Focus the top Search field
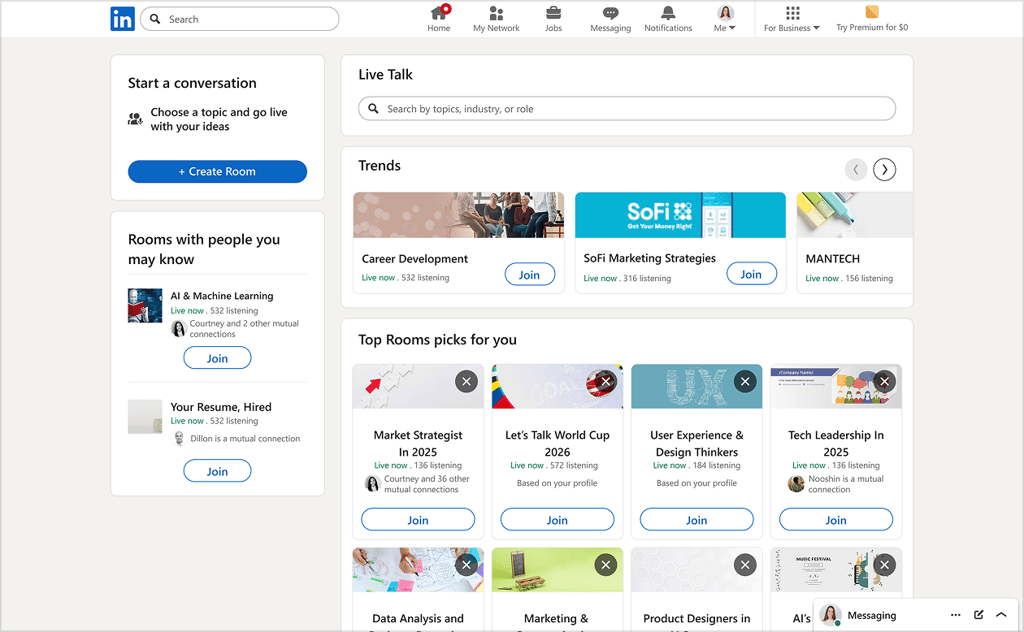This screenshot has height=632, width=1024. click(x=239, y=19)
